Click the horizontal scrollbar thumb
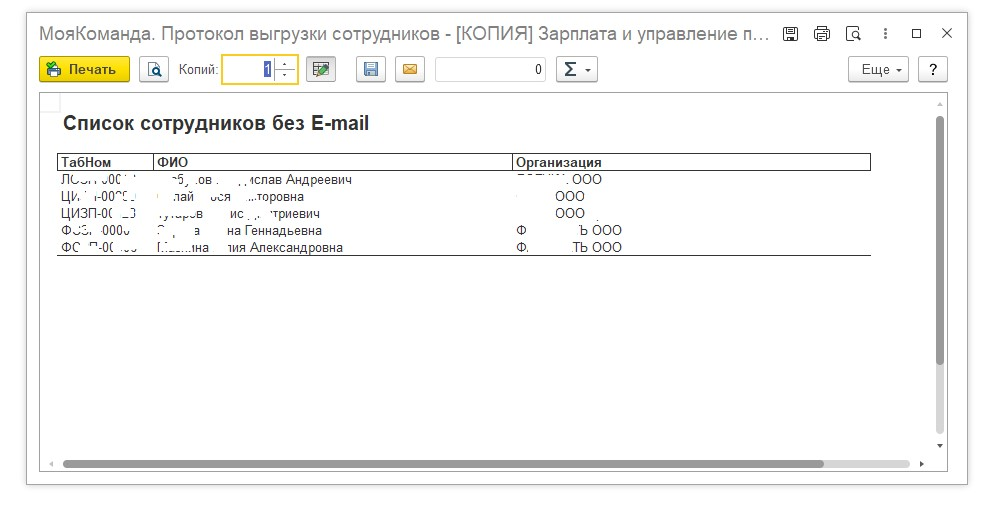The image size is (1000, 512). coord(442,464)
